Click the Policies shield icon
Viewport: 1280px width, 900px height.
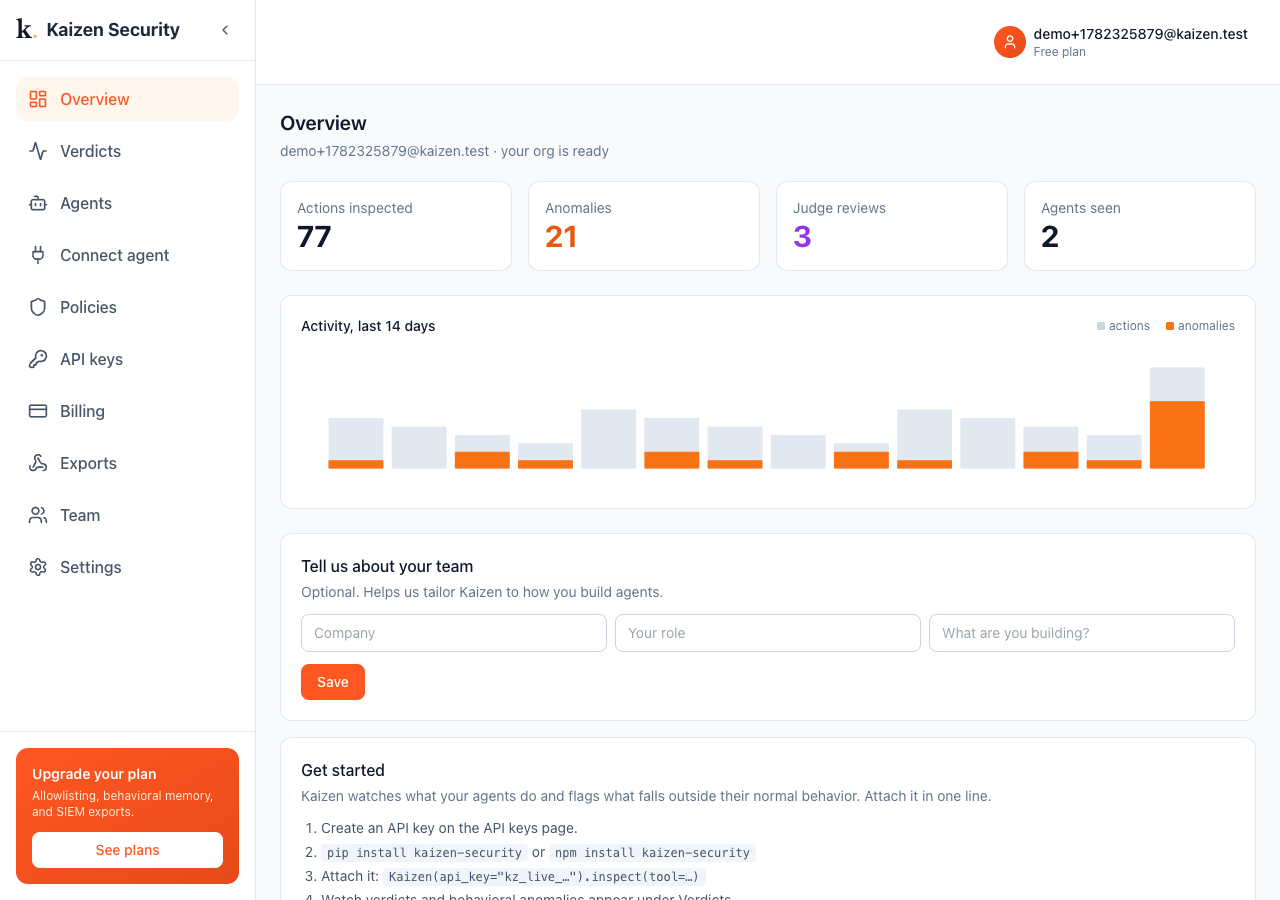38,307
